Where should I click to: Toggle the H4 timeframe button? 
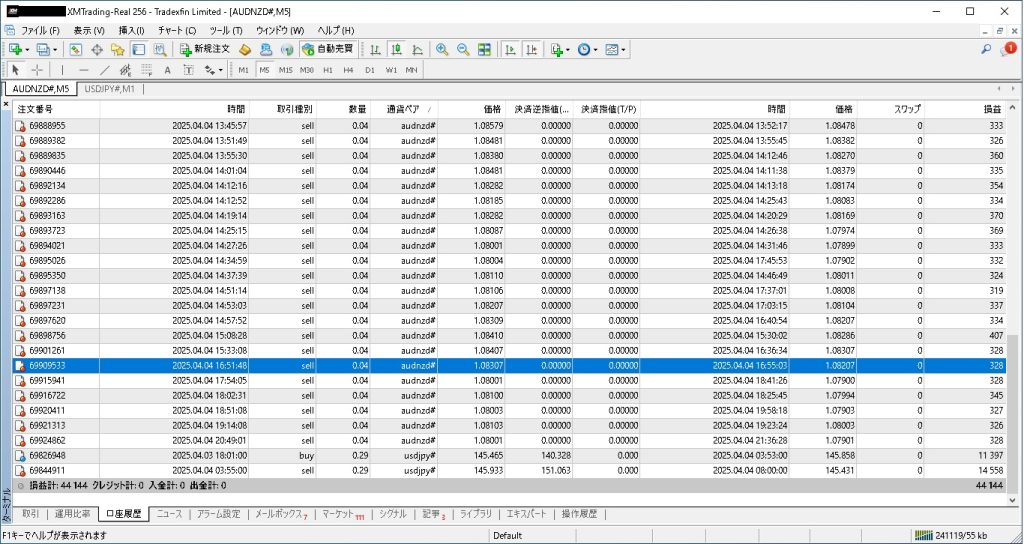(x=348, y=70)
